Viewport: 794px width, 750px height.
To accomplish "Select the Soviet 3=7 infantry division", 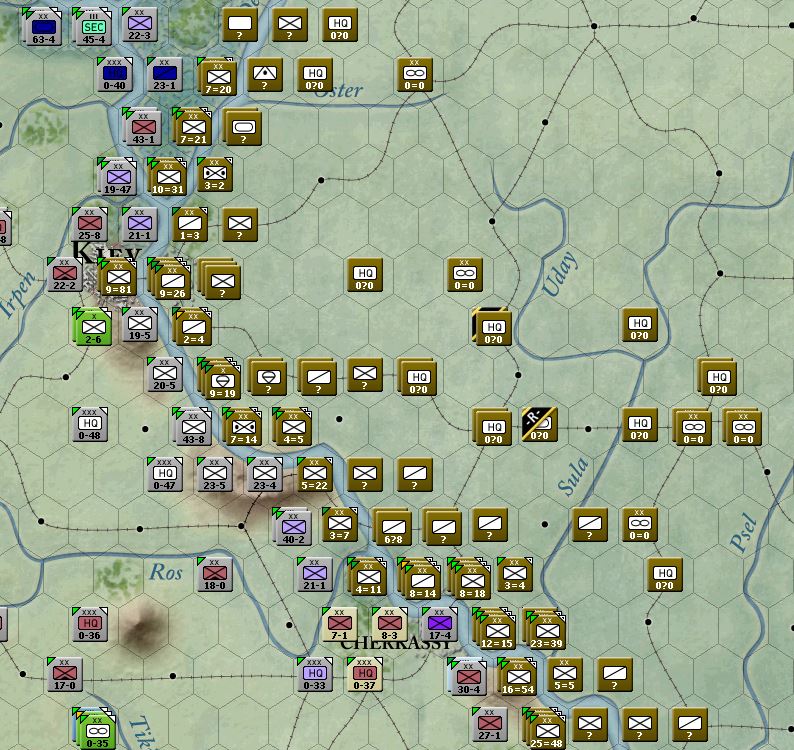I will point(339,524).
